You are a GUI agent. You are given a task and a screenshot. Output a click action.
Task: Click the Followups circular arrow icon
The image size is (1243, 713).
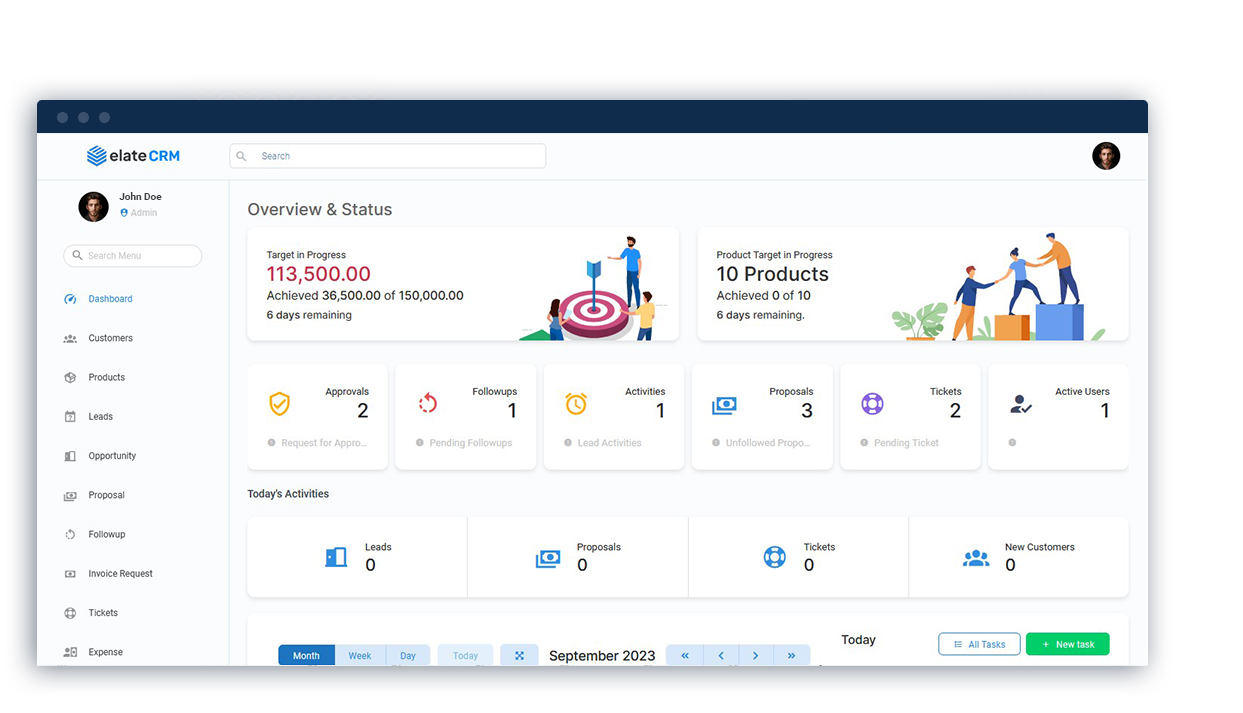click(x=428, y=404)
